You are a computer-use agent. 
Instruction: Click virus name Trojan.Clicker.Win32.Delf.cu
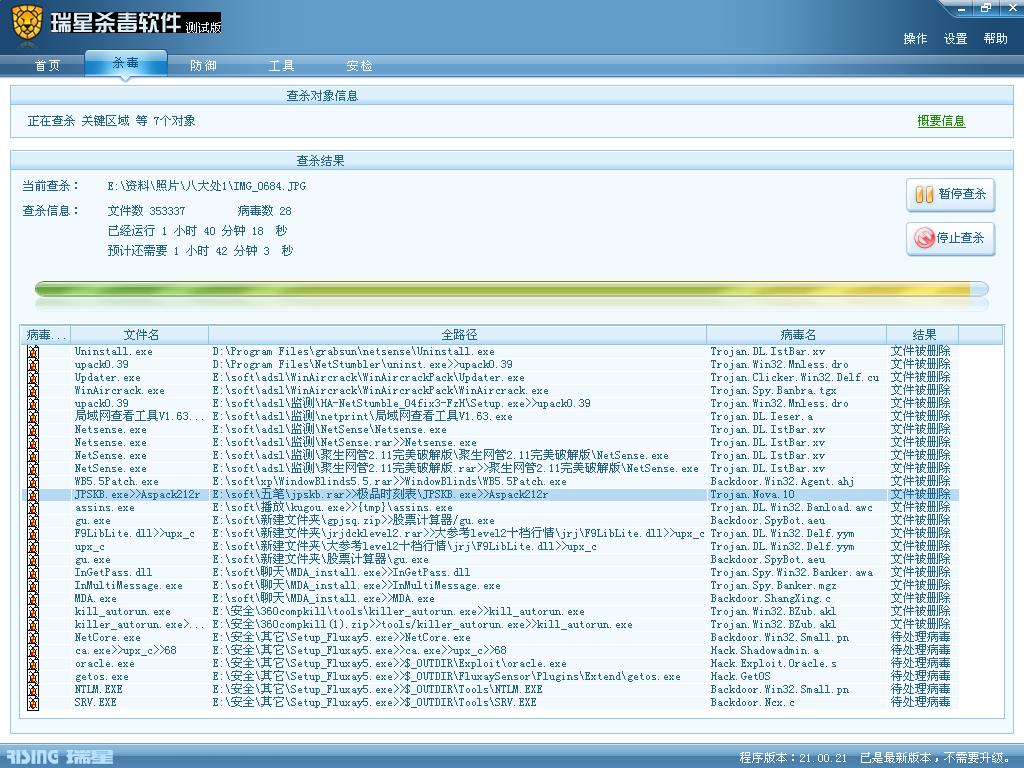(x=794, y=377)
